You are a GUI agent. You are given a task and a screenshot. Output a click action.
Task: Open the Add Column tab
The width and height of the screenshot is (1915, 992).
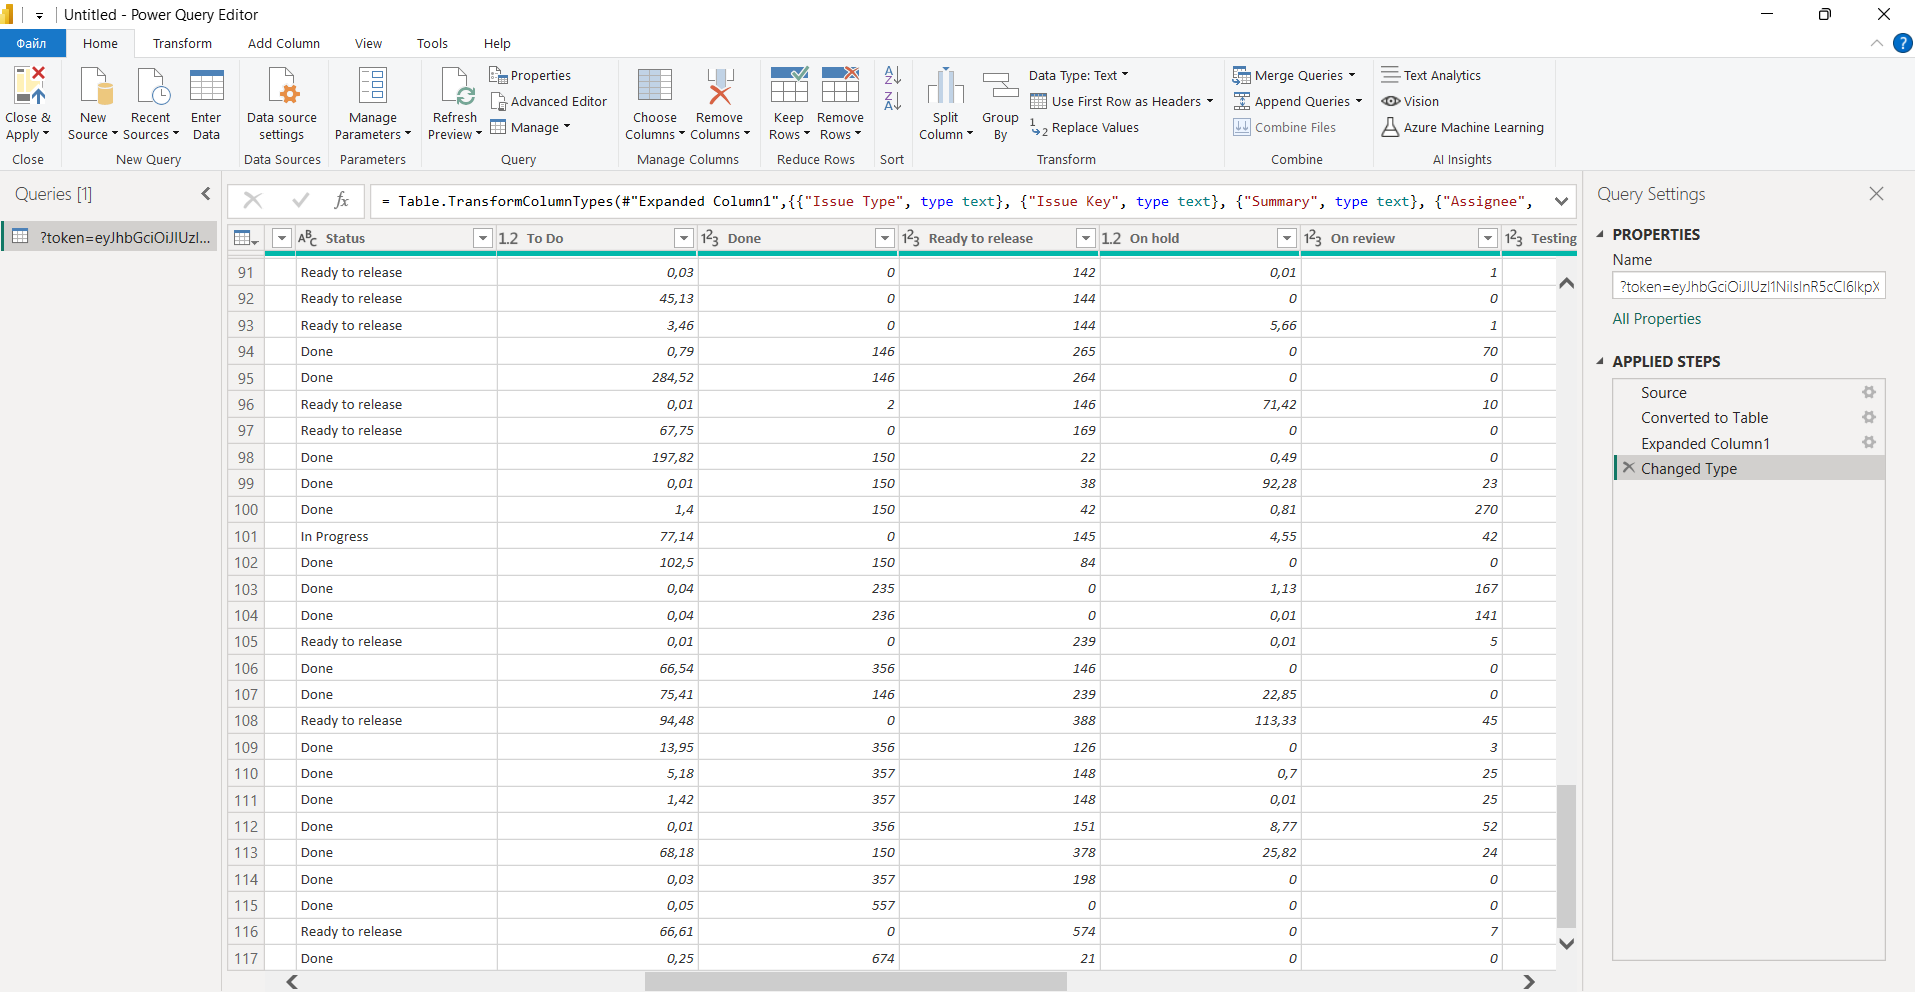point(284,44)
